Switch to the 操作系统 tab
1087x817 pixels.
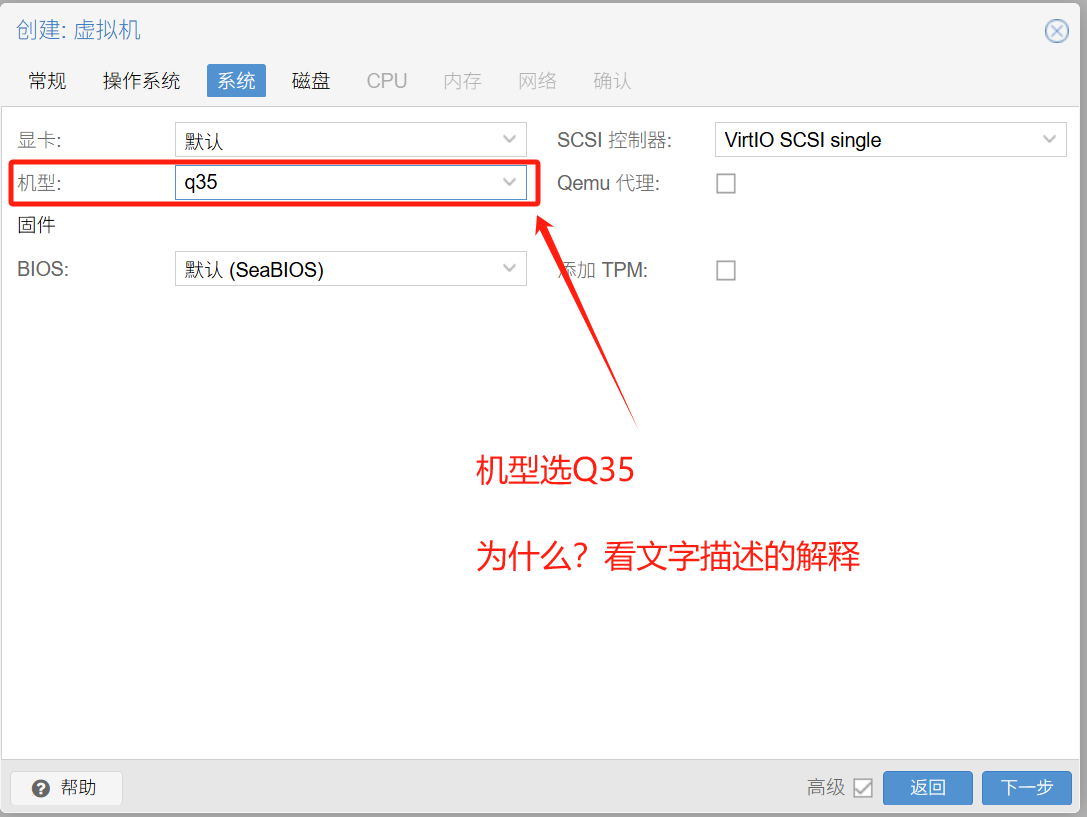tap(141, 80)
